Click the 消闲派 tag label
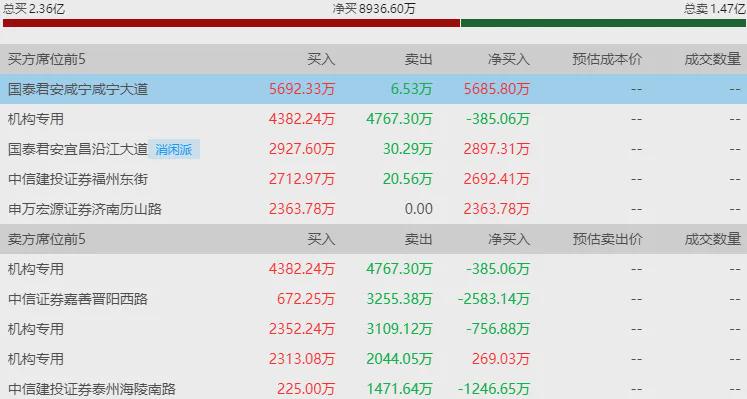The height and width of the screenshot is (399, 747). point(174,150)
